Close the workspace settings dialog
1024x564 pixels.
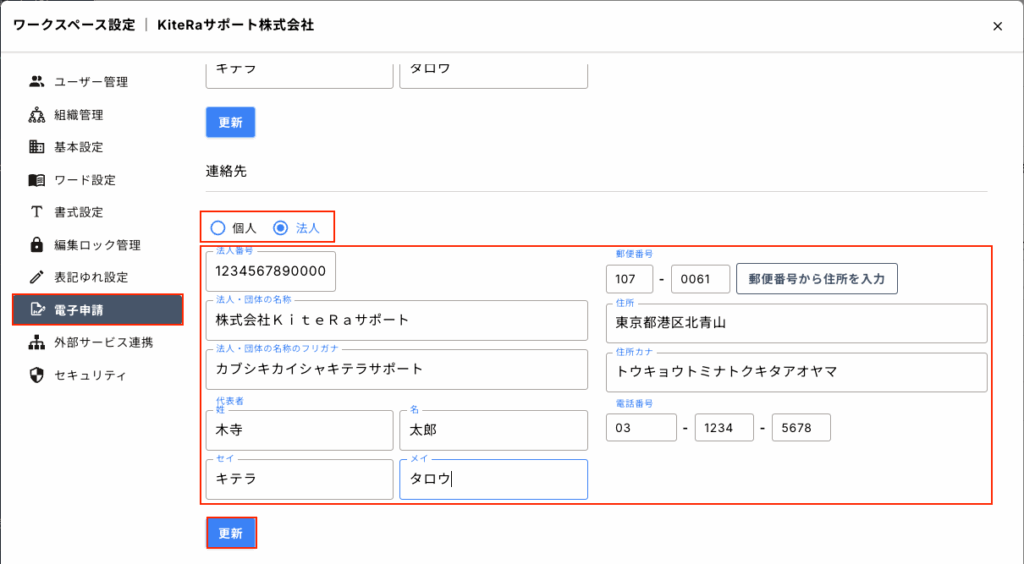click(x=997, y=26)
